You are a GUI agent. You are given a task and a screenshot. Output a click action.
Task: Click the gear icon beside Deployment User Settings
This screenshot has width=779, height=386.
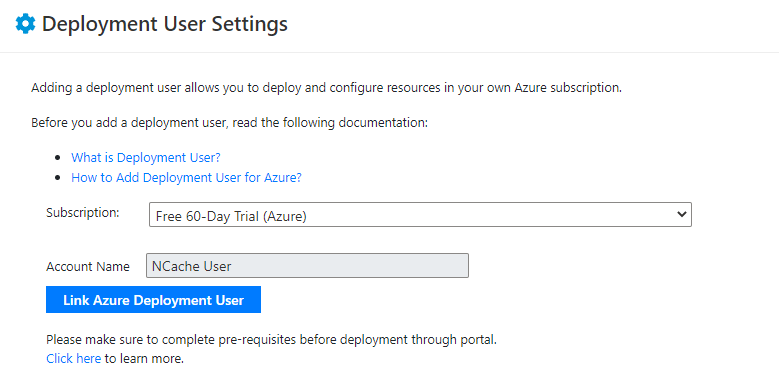click(x=25, y=24)
